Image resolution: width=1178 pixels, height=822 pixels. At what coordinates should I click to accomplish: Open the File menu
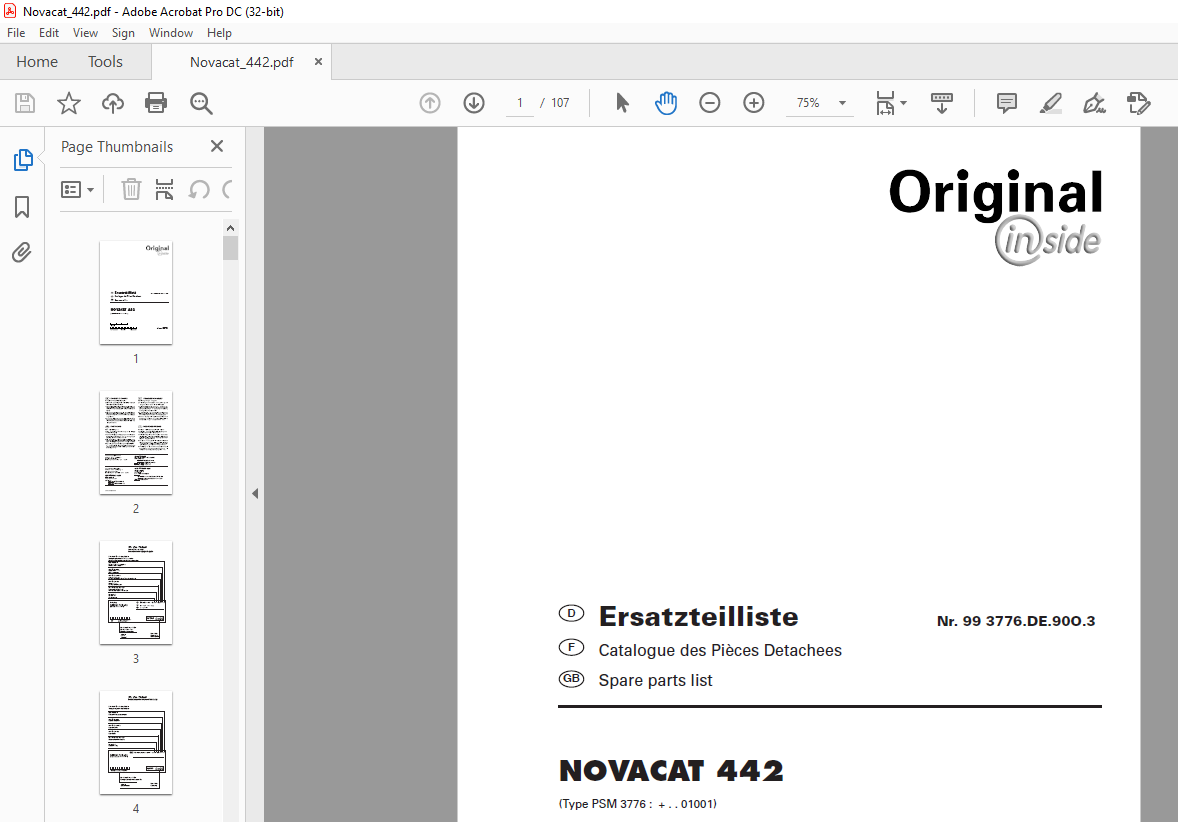(x=16, y=33)
